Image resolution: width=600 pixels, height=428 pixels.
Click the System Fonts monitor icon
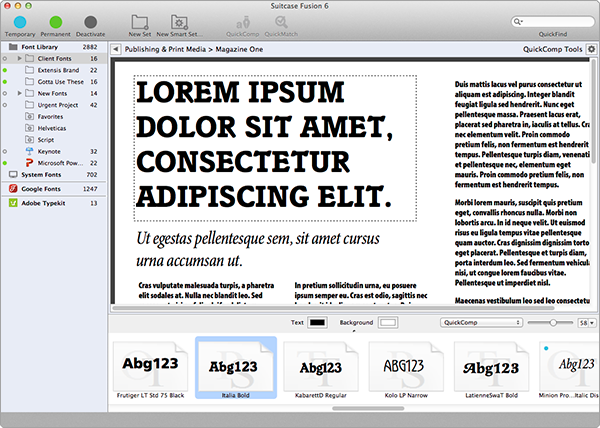click(13, 174)
